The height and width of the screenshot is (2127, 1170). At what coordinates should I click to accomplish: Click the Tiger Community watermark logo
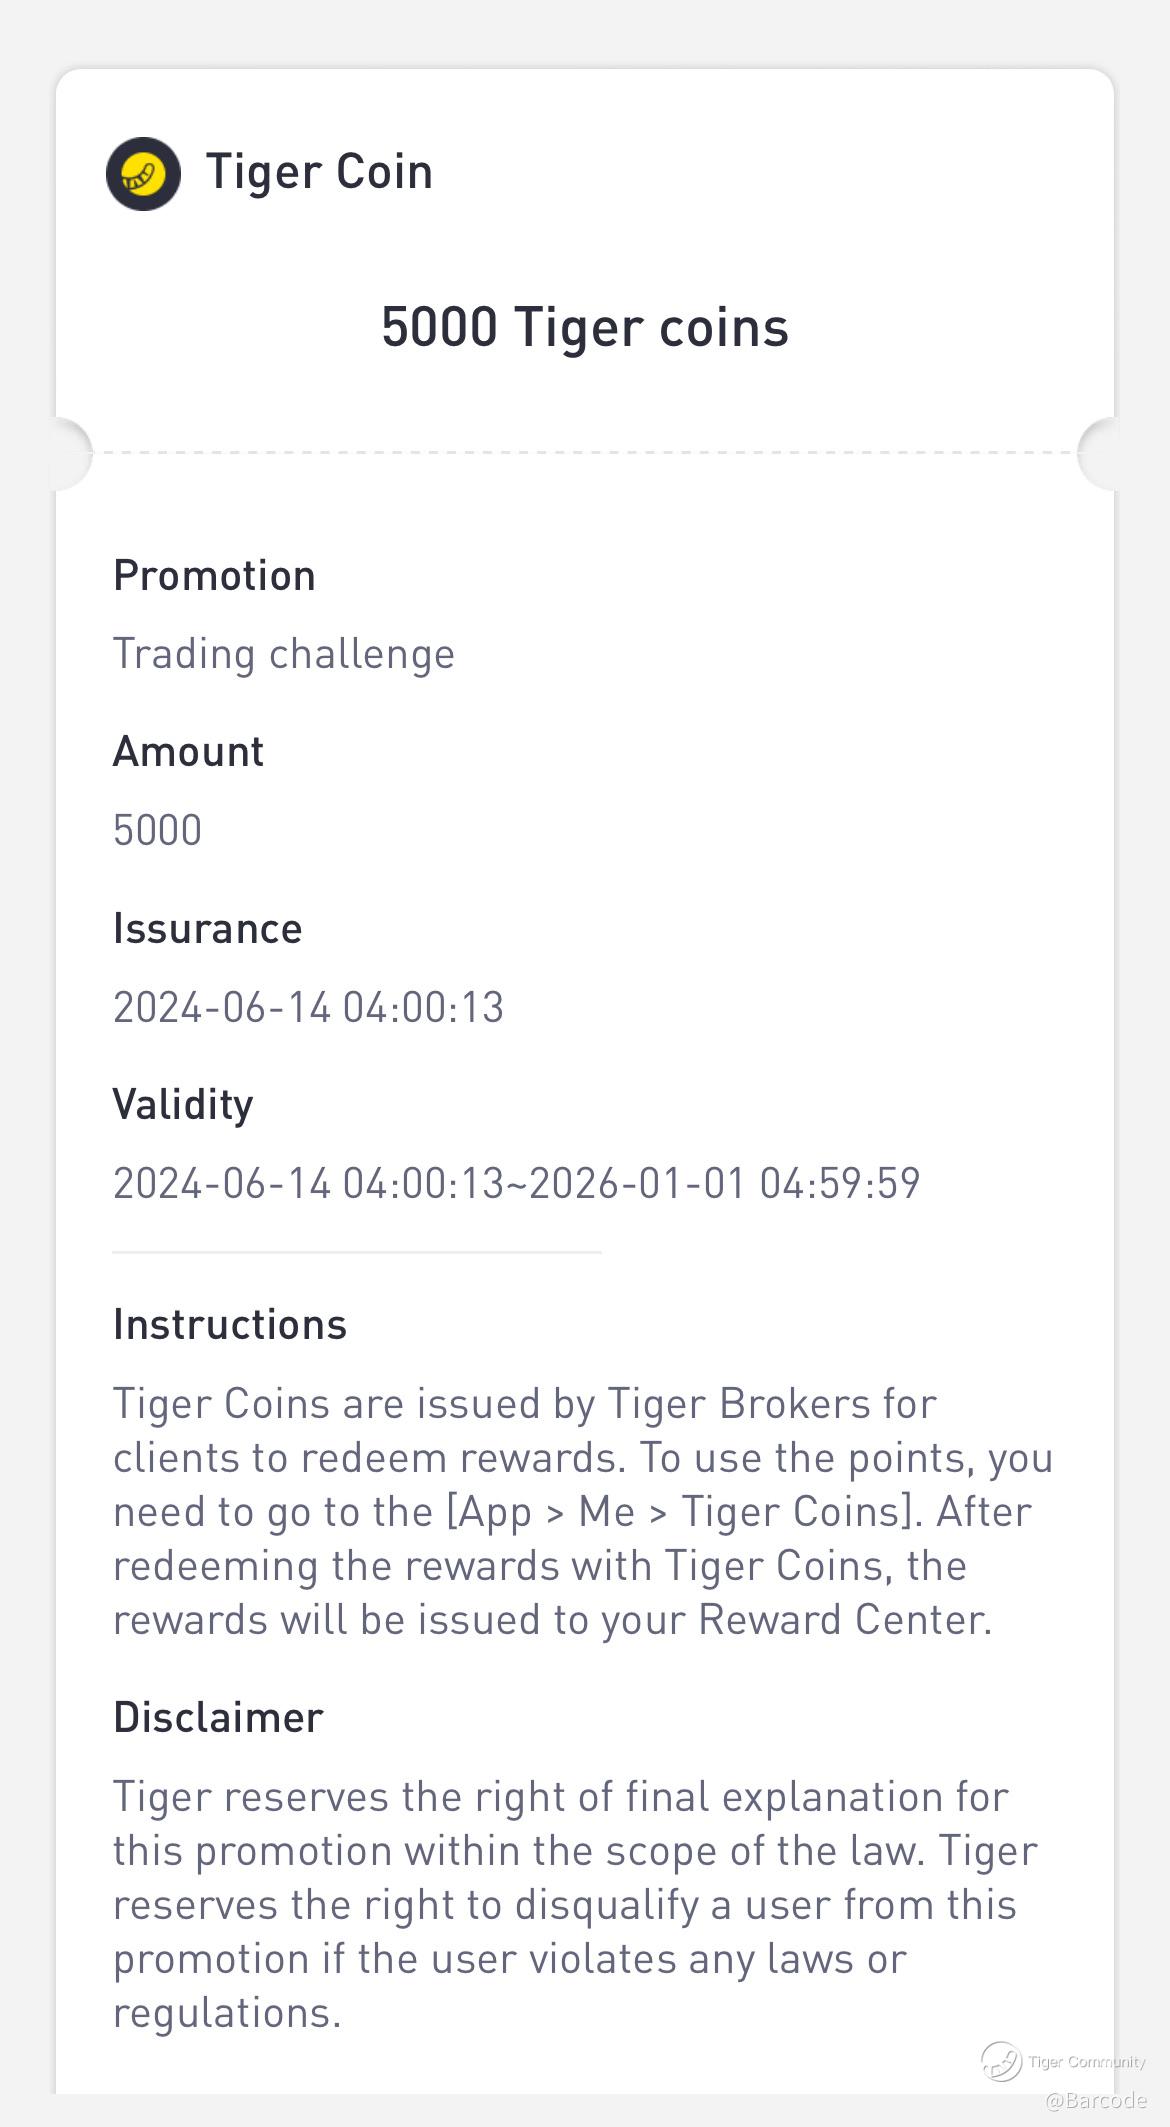click(1001, 2061)
